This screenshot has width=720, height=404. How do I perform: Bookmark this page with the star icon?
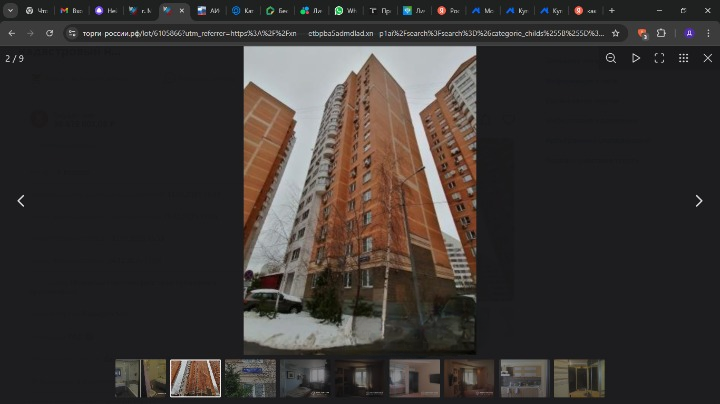(615, 33)
